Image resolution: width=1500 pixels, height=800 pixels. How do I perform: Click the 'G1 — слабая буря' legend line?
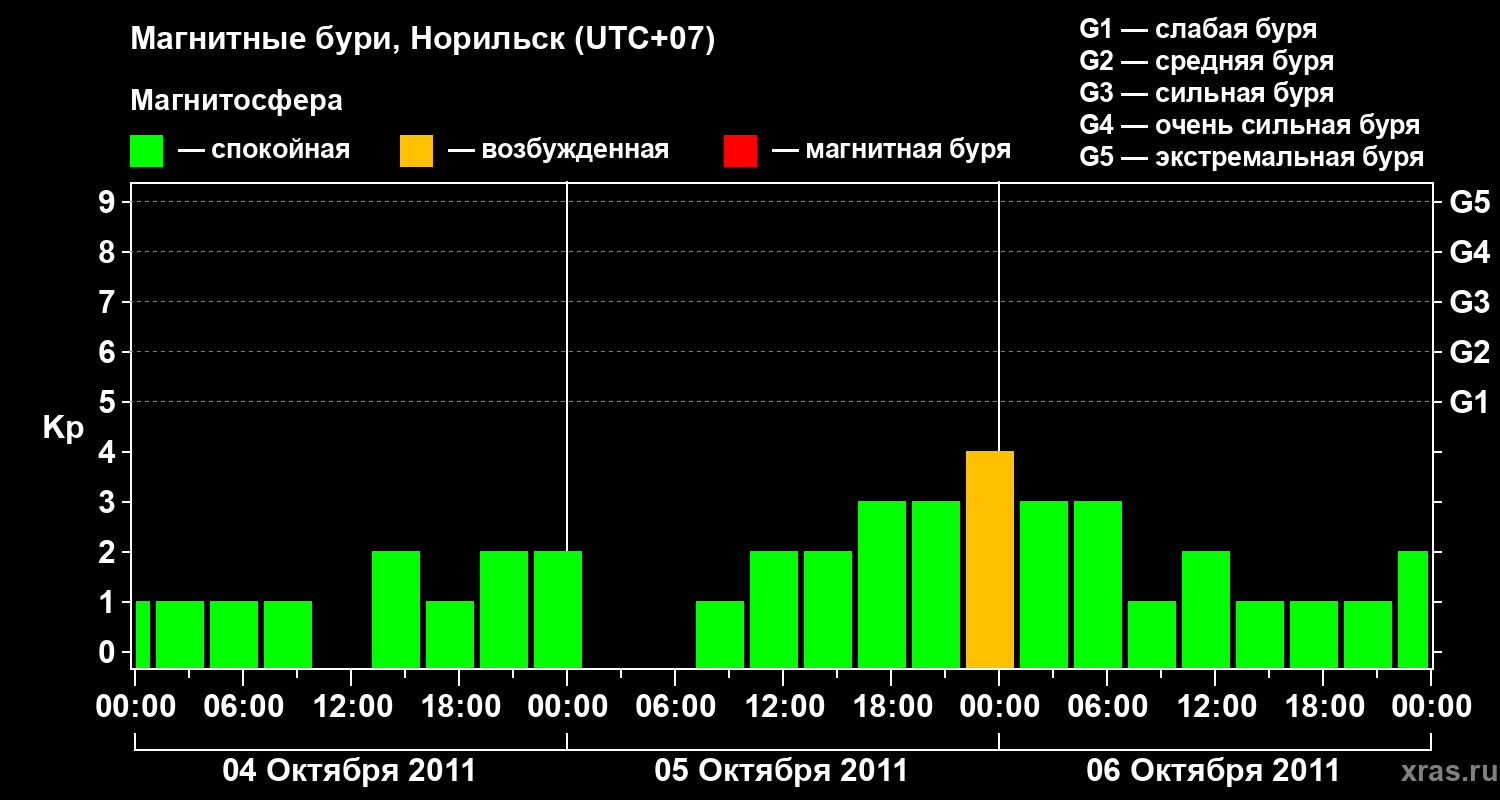(x=1198, y=29)
